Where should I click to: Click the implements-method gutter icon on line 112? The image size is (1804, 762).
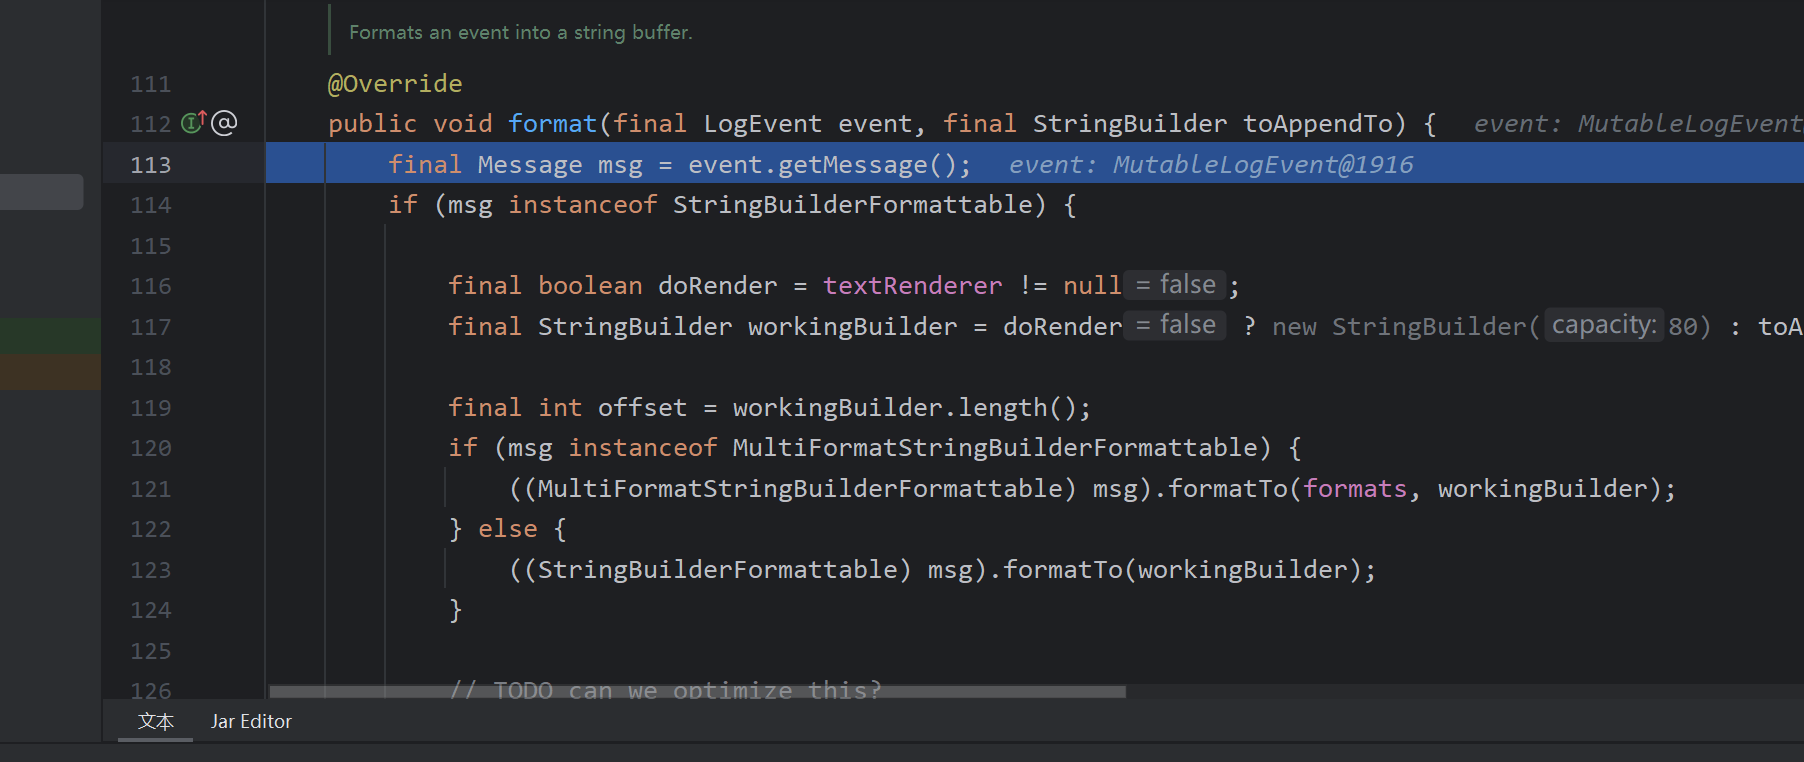(193, 123)
